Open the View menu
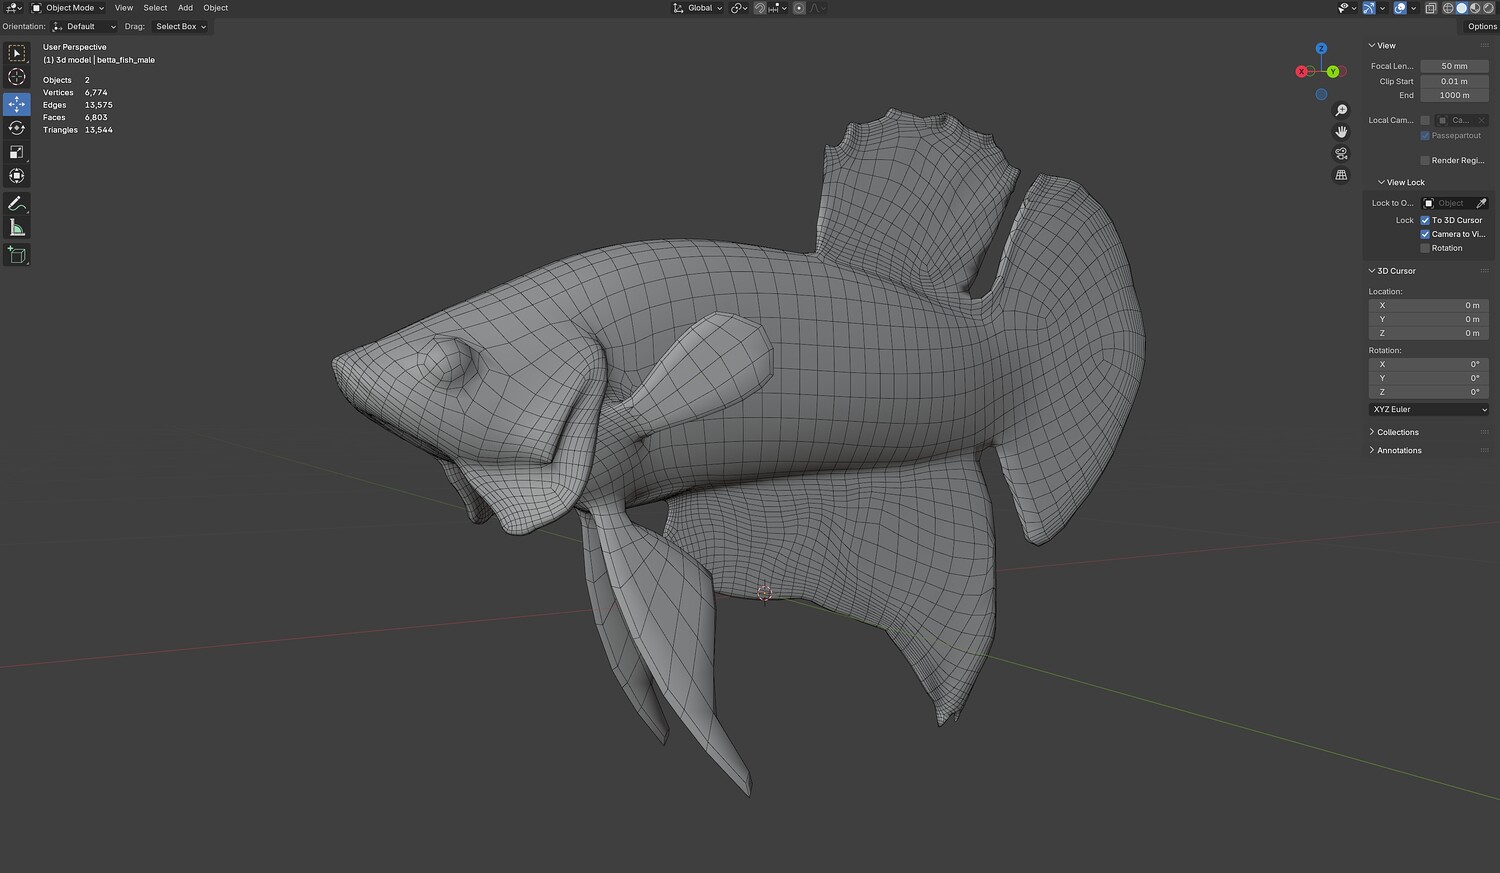This screenshot has width=1500, height=873. point(124,8)
